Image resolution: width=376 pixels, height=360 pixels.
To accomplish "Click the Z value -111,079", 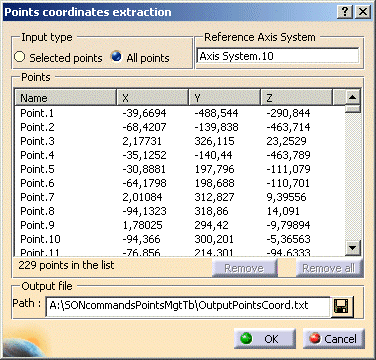I will [x=288, y=169].
